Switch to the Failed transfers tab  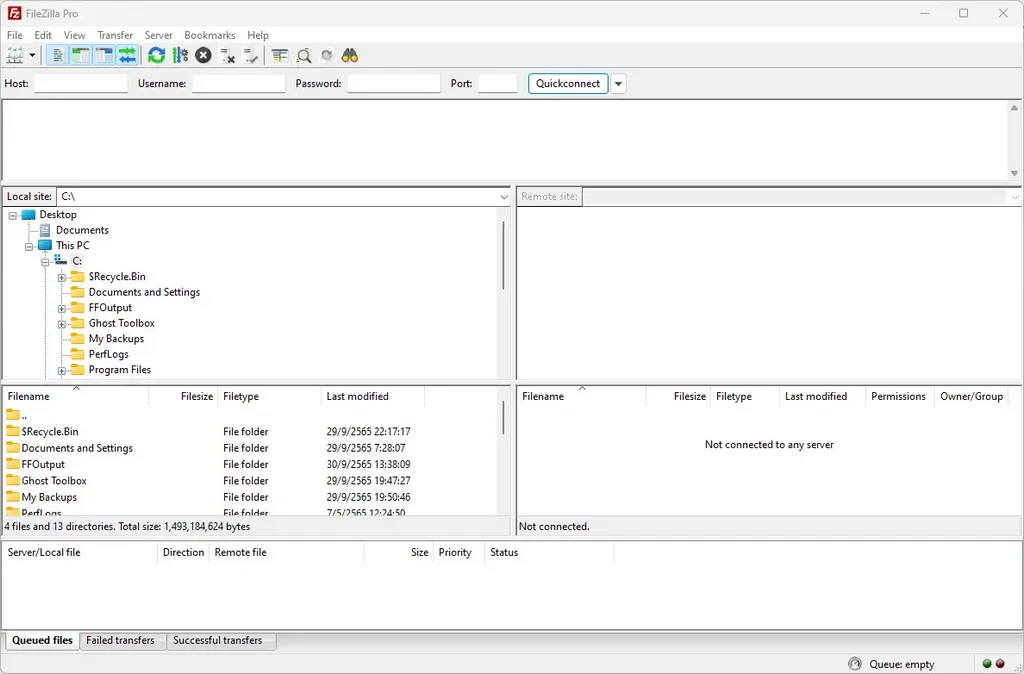point(120,641)
